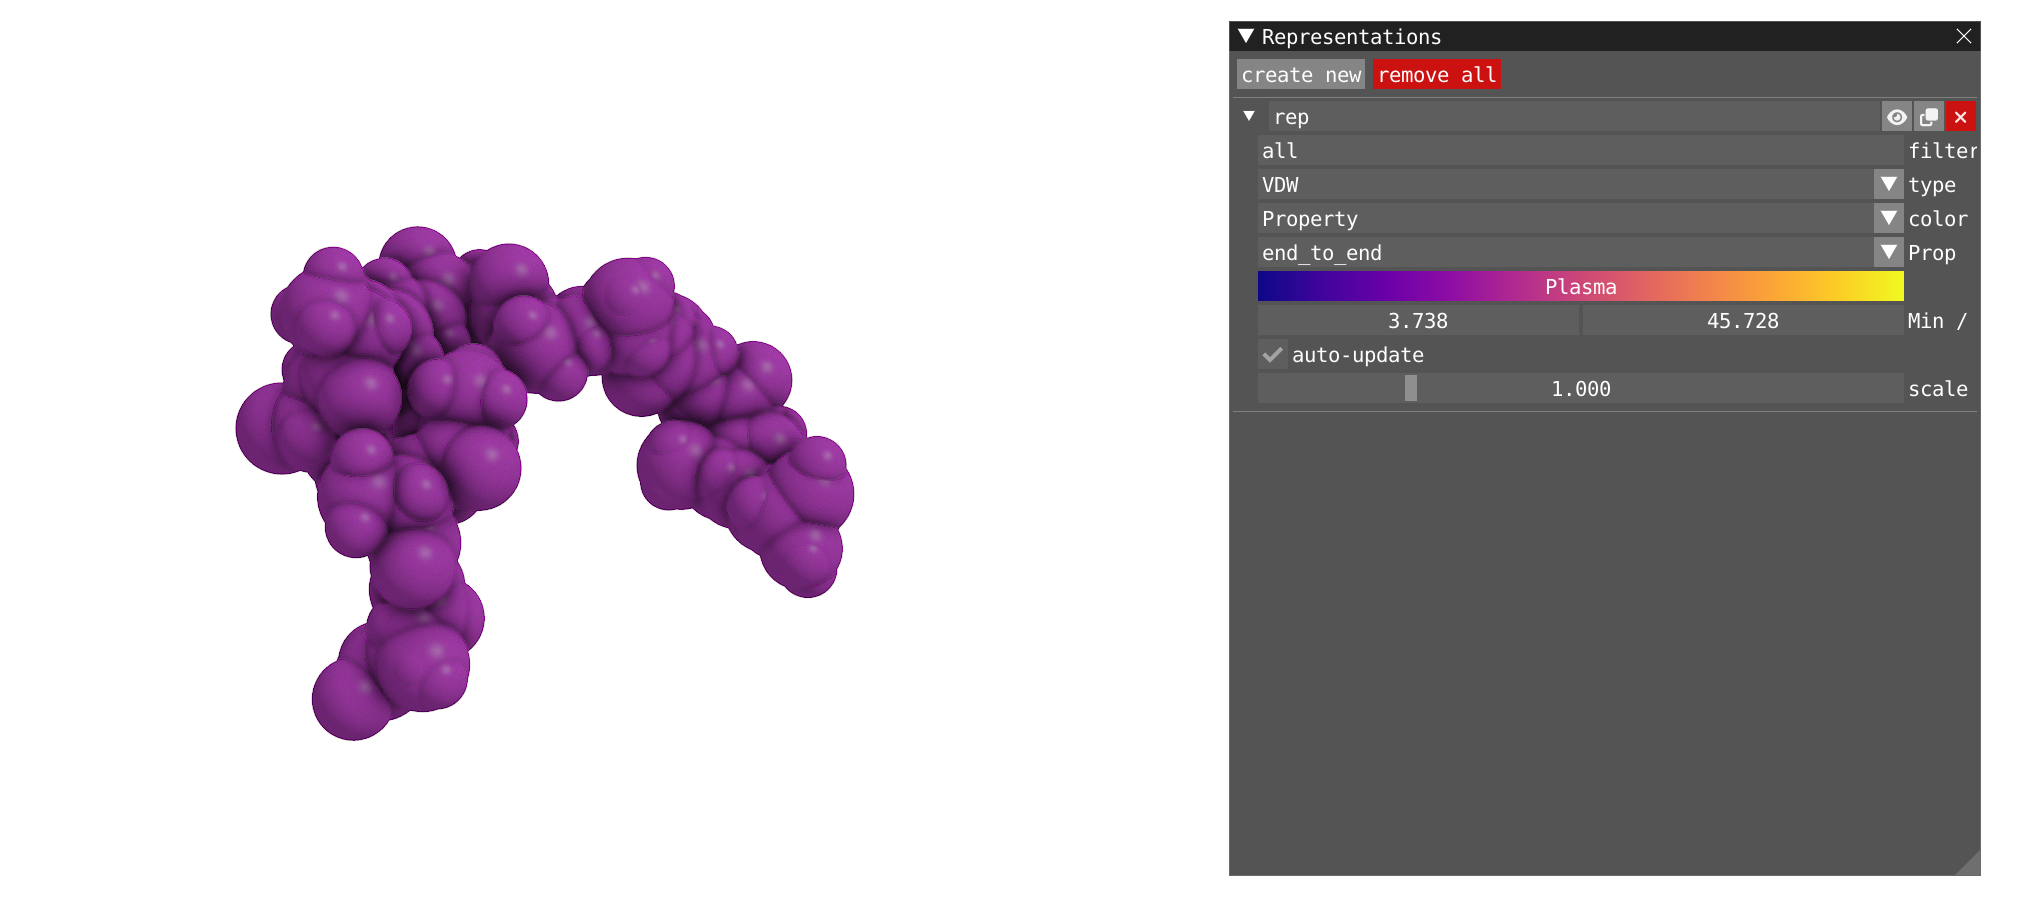Click the panel resize grip corner
The height and width of the screenshot is (900, 2025).
click(x=1968, y=864)
